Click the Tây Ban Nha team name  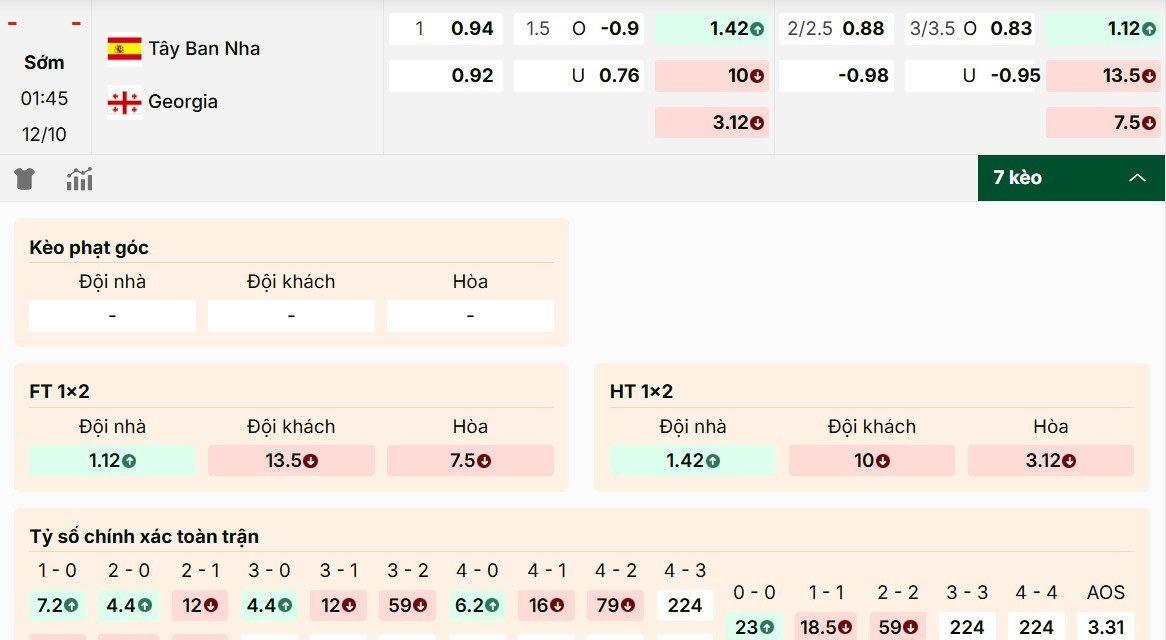(x=204, y=48)
